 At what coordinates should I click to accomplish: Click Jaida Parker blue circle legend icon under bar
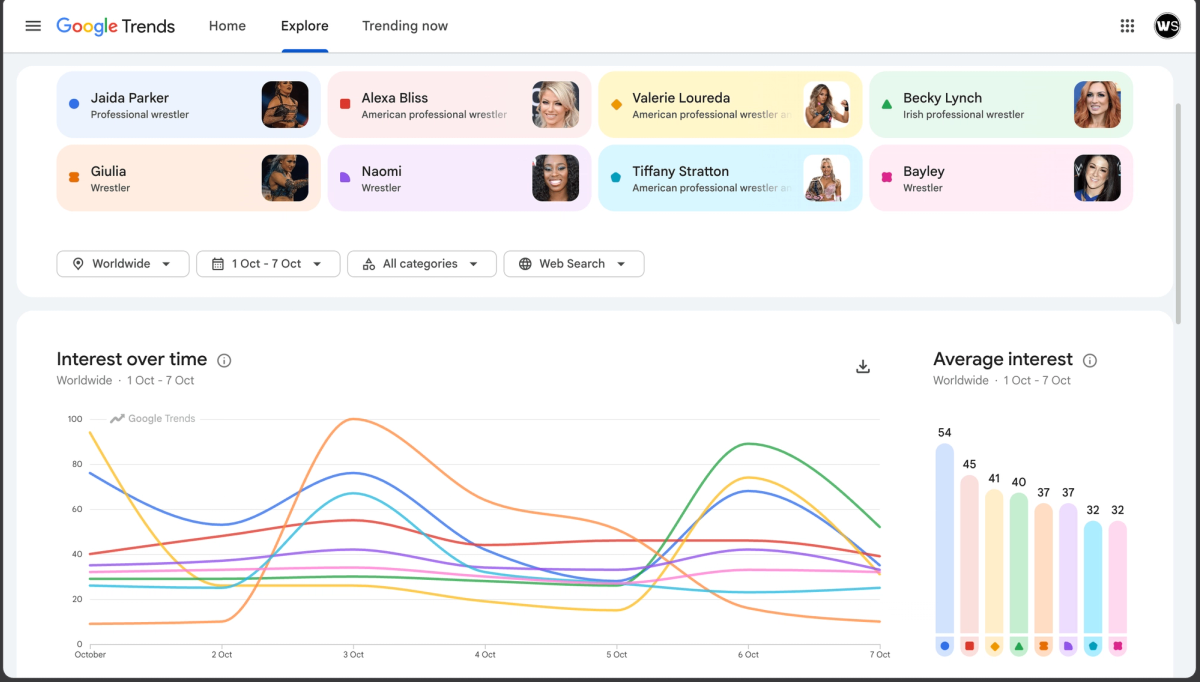pos(945,646)
